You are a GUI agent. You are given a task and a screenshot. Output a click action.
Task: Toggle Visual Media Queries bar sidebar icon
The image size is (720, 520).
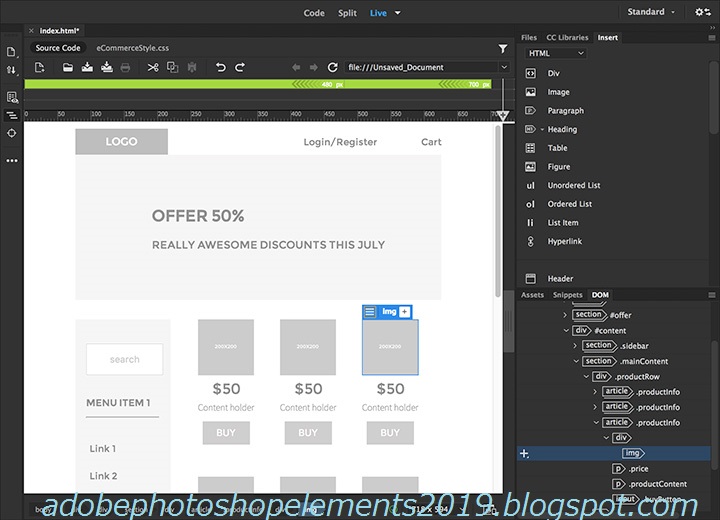12,115
